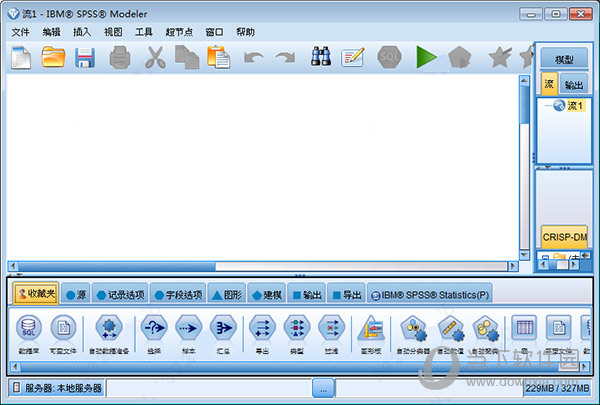Screen dimensions: 600x405
Task: Pick the 自动分类器 (Auto Classifier) node
Action: point(414,328)
